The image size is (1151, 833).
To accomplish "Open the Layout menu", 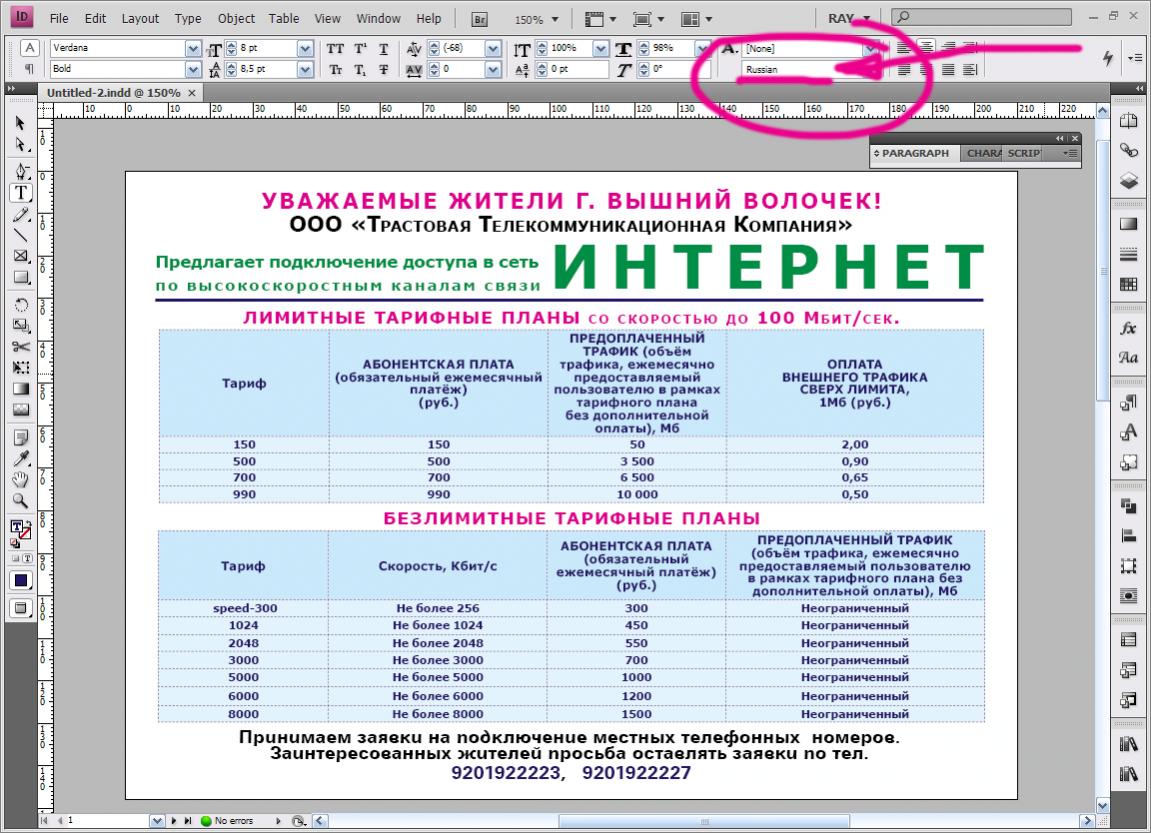I will (x=140, y=18).
